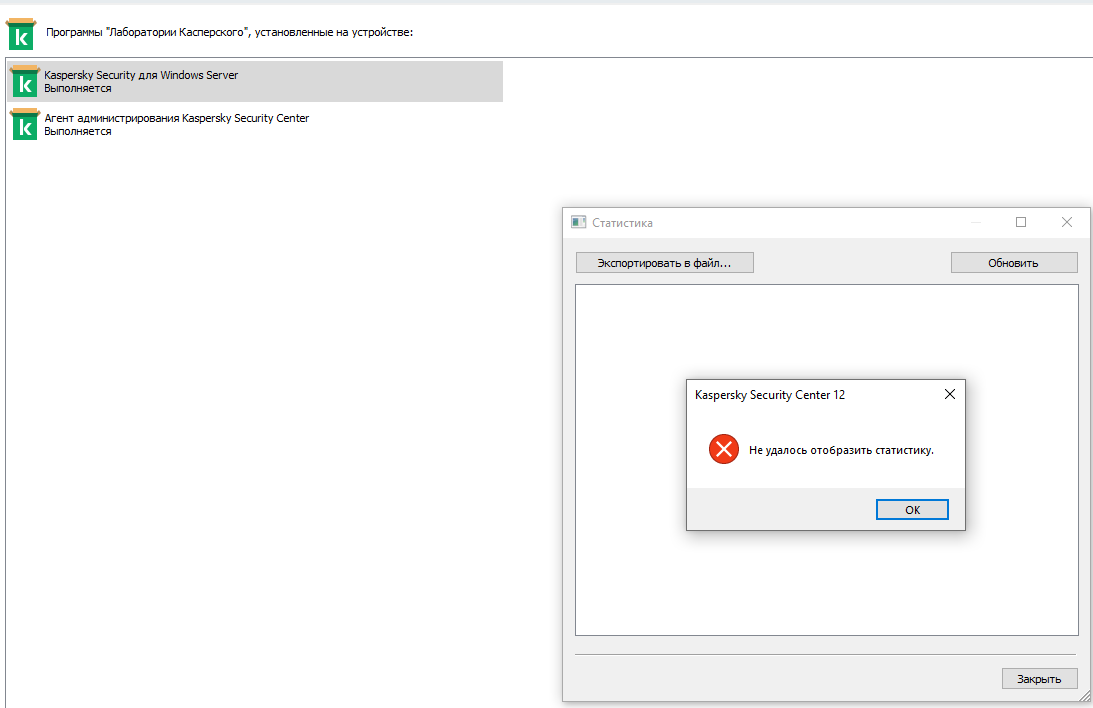This screenshot has width=1093, height=708.
Task: Click the 'Закрыть' button in Статистика window
Action: coord(1039,679)
